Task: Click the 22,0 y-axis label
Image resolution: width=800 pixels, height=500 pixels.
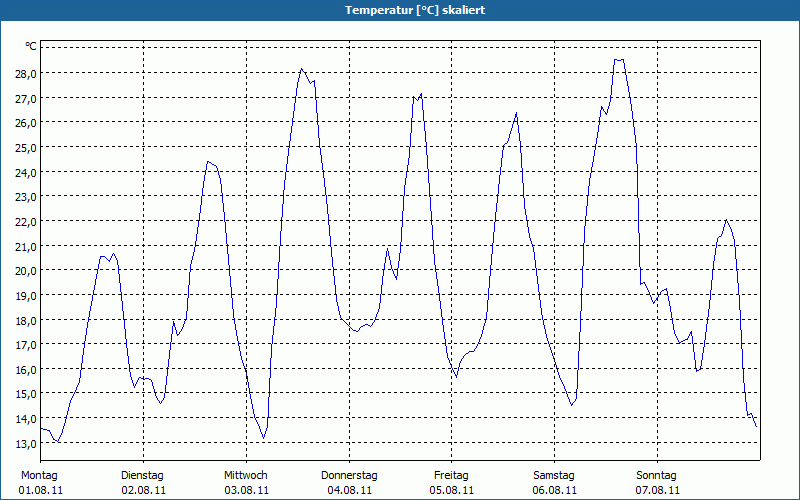Action: click(x=26, y=222)
